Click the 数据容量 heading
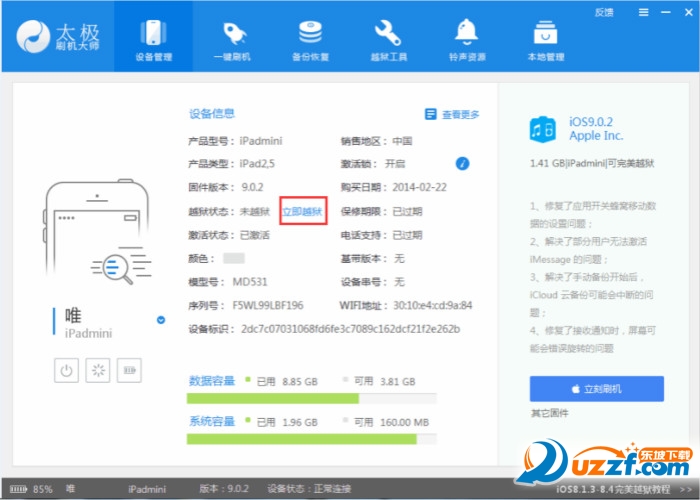 pos(212,381)
